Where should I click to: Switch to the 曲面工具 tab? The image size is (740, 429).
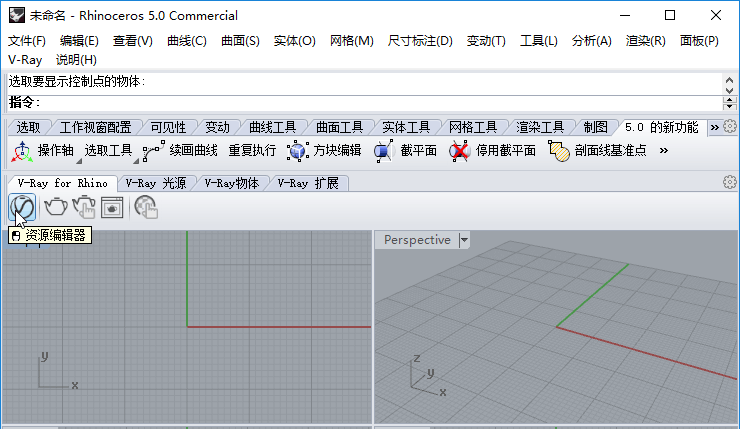point(339,127)
